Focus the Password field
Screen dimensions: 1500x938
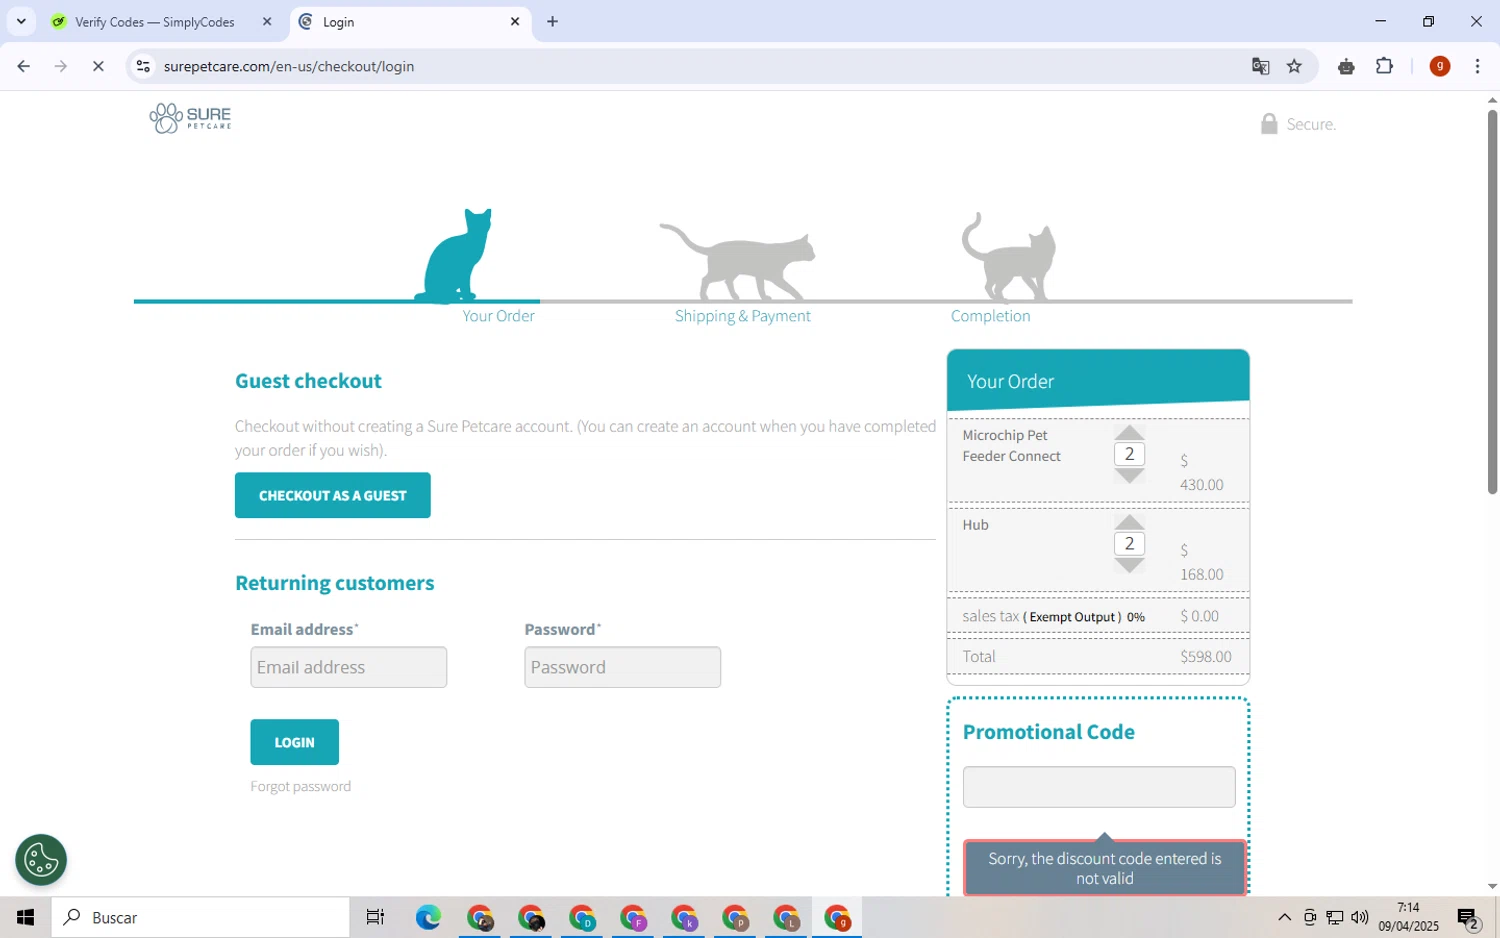[622, 667]
